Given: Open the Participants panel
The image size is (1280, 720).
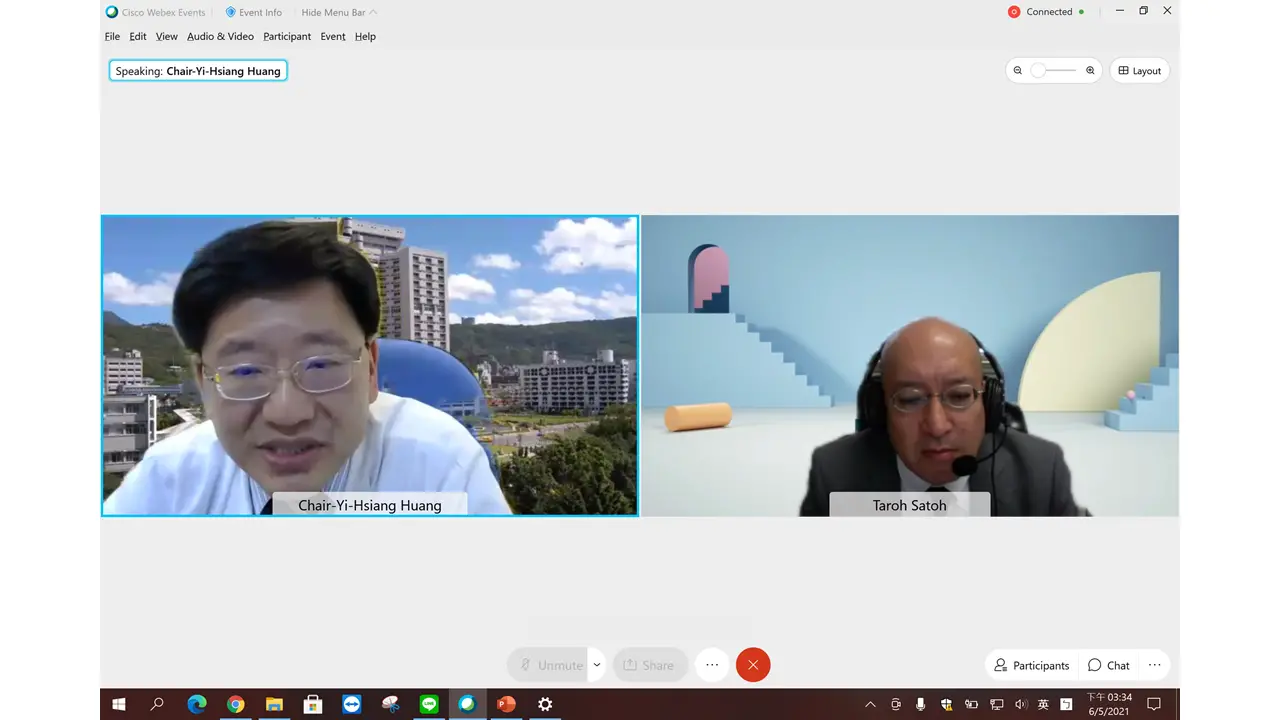Looking at the screenshot, I should point(1031,665).
